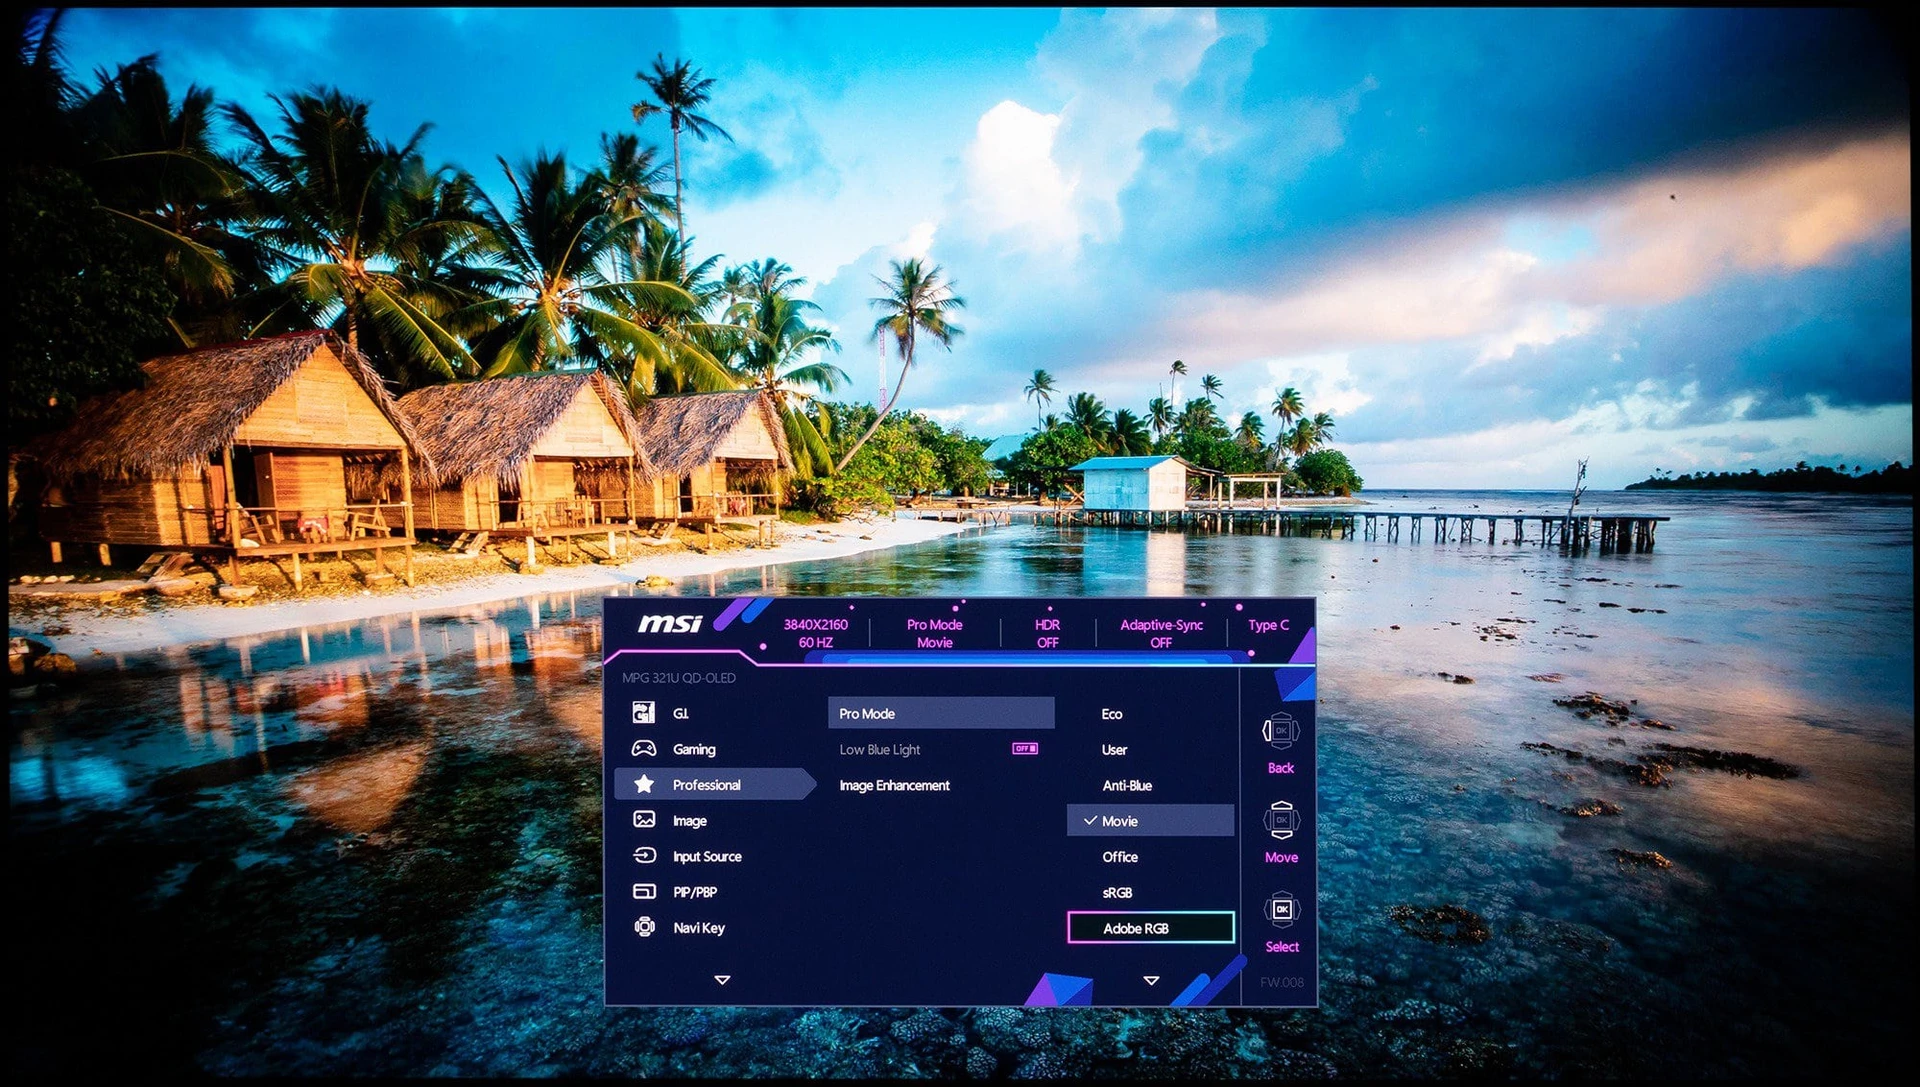Click the Professional star icon
Viewport: 1920px width, 1087px height.
644,784
